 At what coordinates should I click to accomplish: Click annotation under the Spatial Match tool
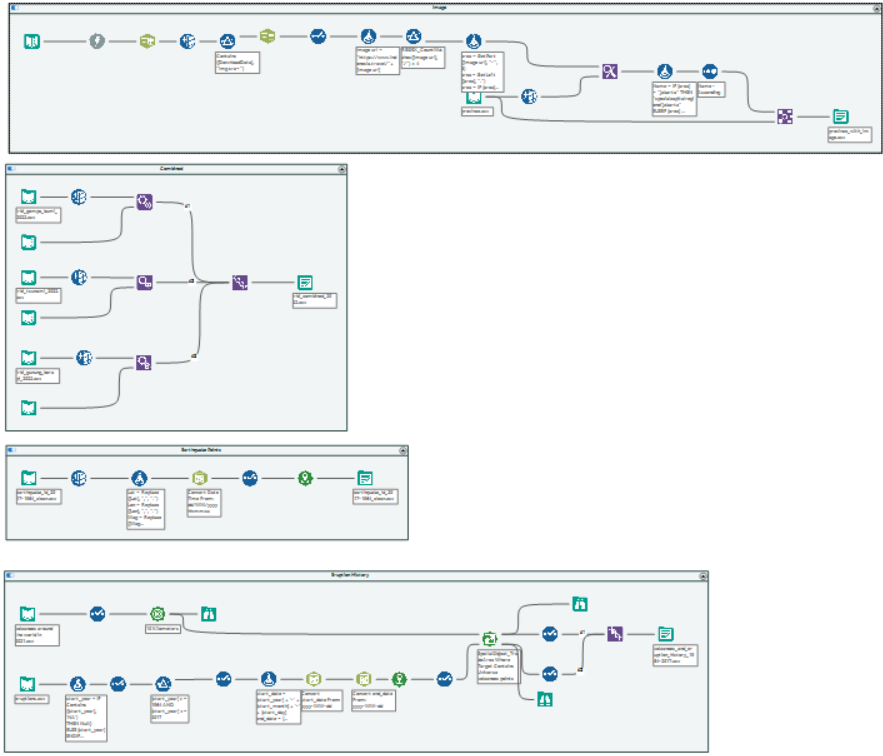tap(498, 667)
